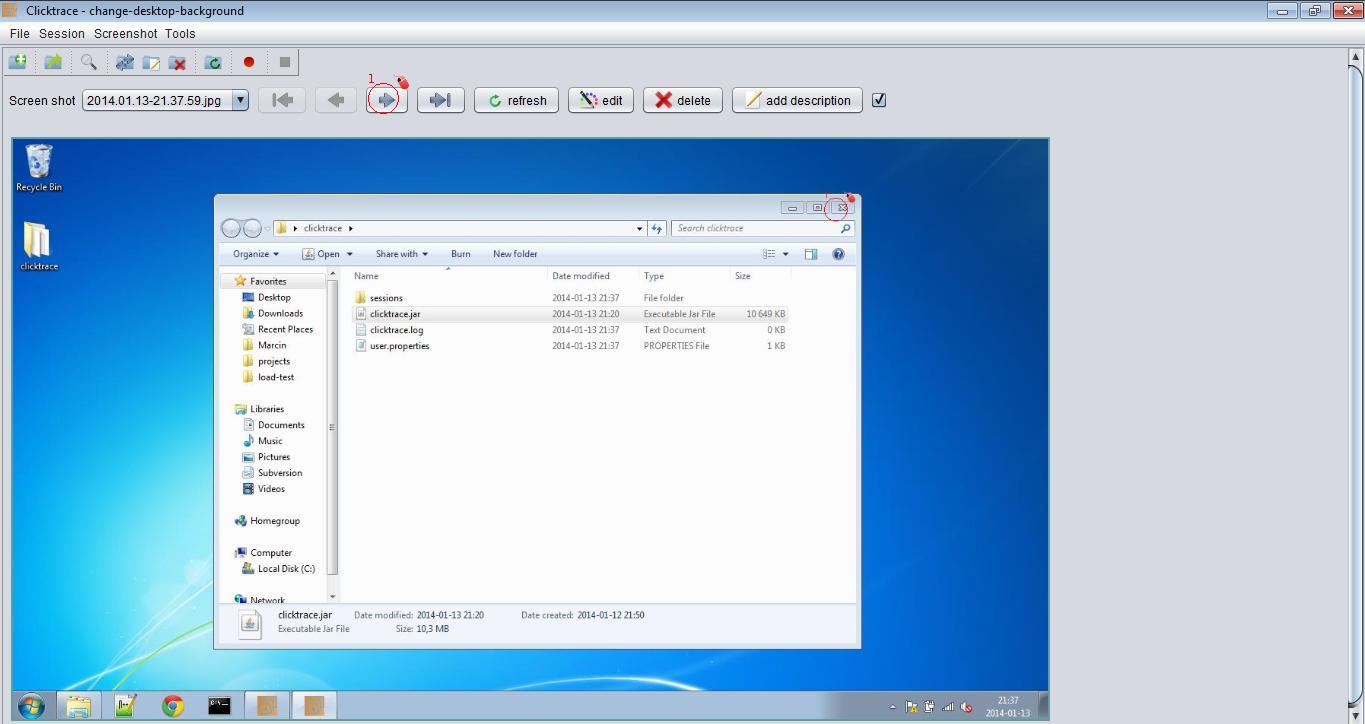The width and height of the screenshot is (1365, 724).
Task: Click Explorer's Search clicktrace field
Action: [762, 228]
